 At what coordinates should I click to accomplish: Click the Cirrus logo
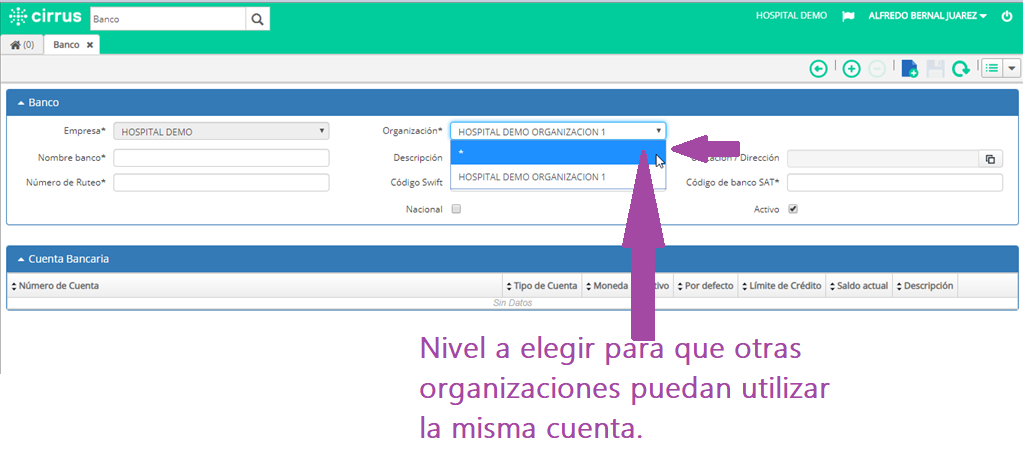click(x=45, y=18)
